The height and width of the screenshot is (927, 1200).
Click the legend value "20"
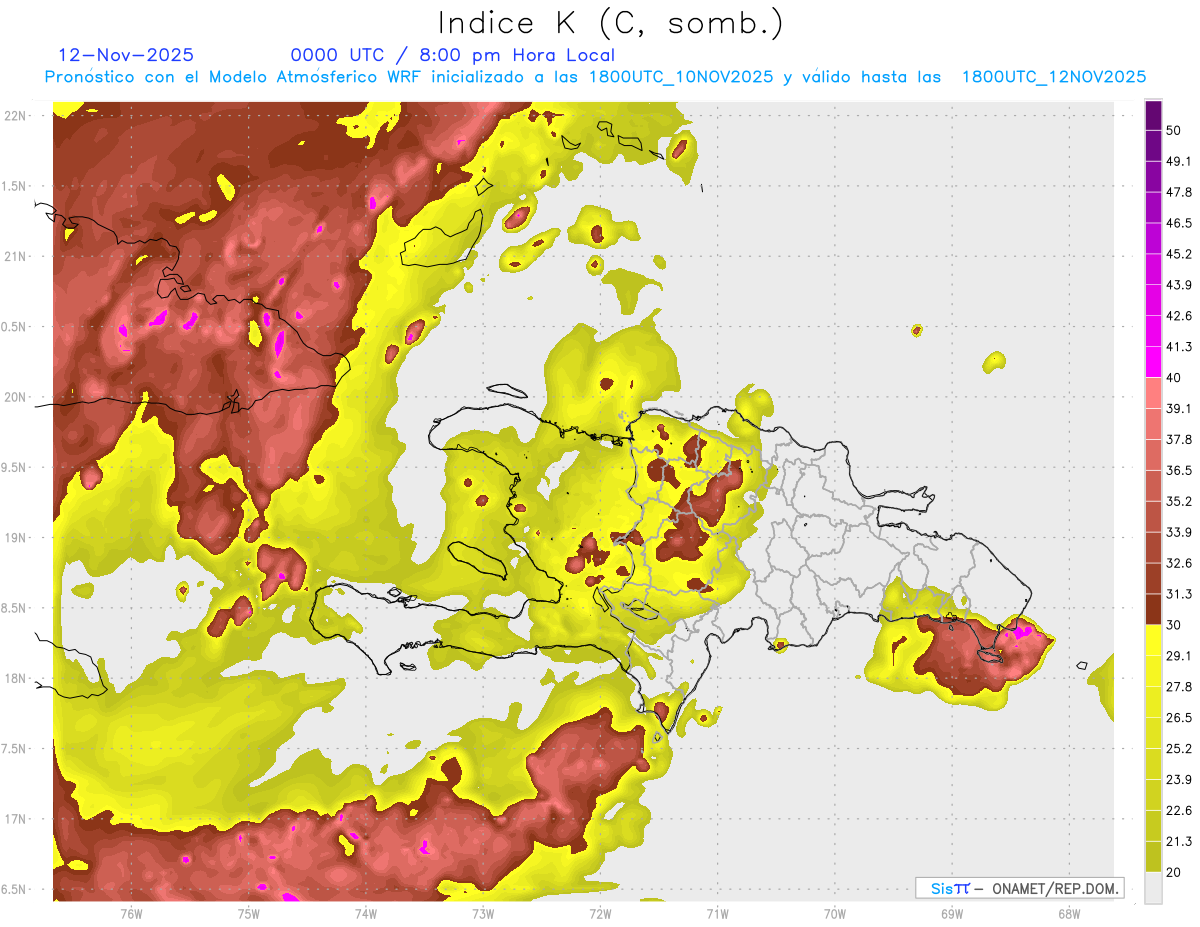1176,873
